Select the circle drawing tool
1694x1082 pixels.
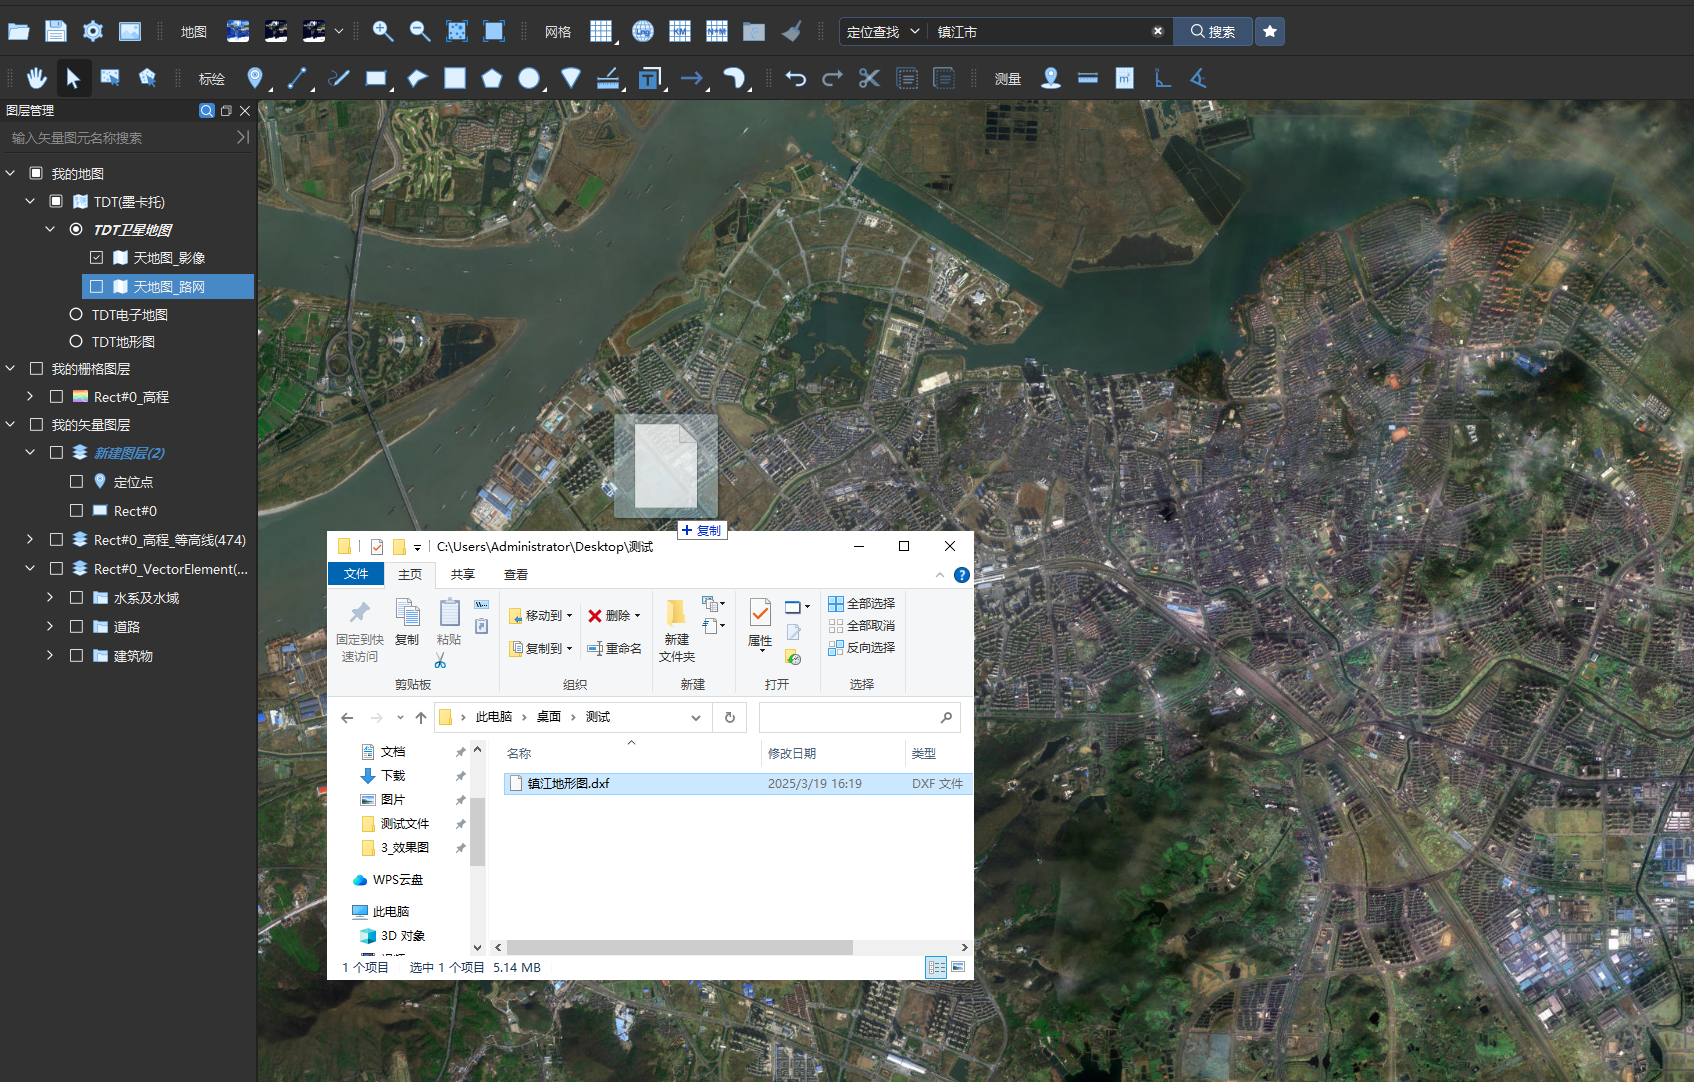(529, 78)
